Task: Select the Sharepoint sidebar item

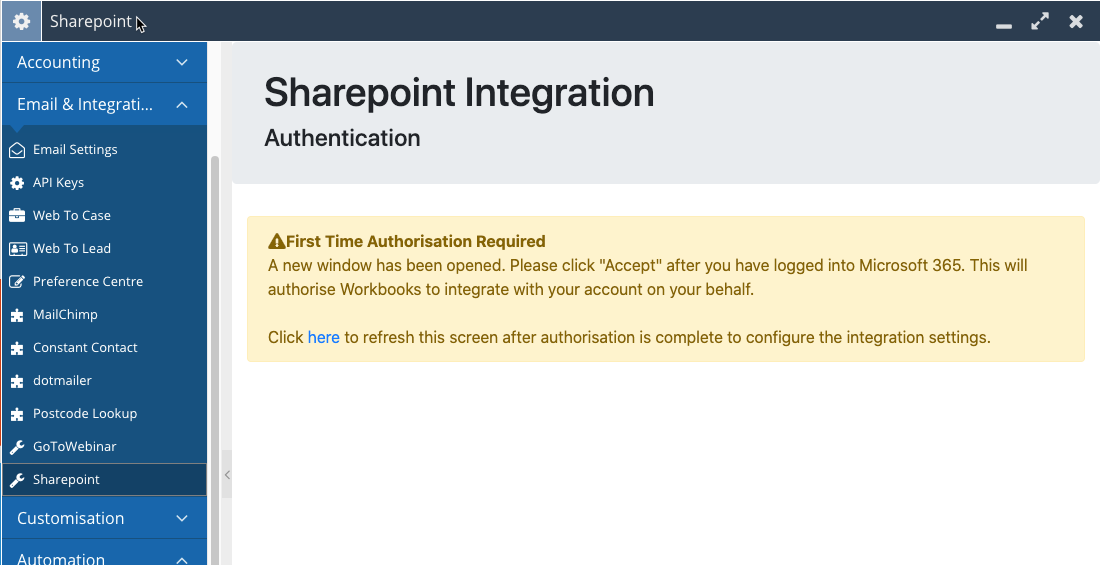Action: 104,479
